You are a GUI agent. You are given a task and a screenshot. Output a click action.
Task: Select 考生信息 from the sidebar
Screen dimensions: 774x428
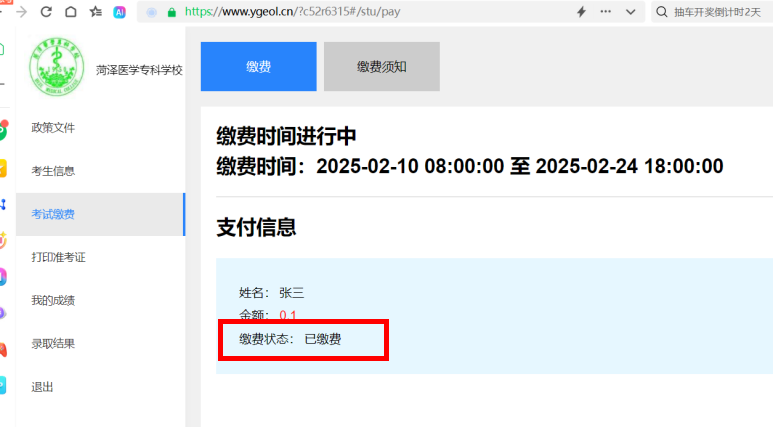(x=53, y=171)
